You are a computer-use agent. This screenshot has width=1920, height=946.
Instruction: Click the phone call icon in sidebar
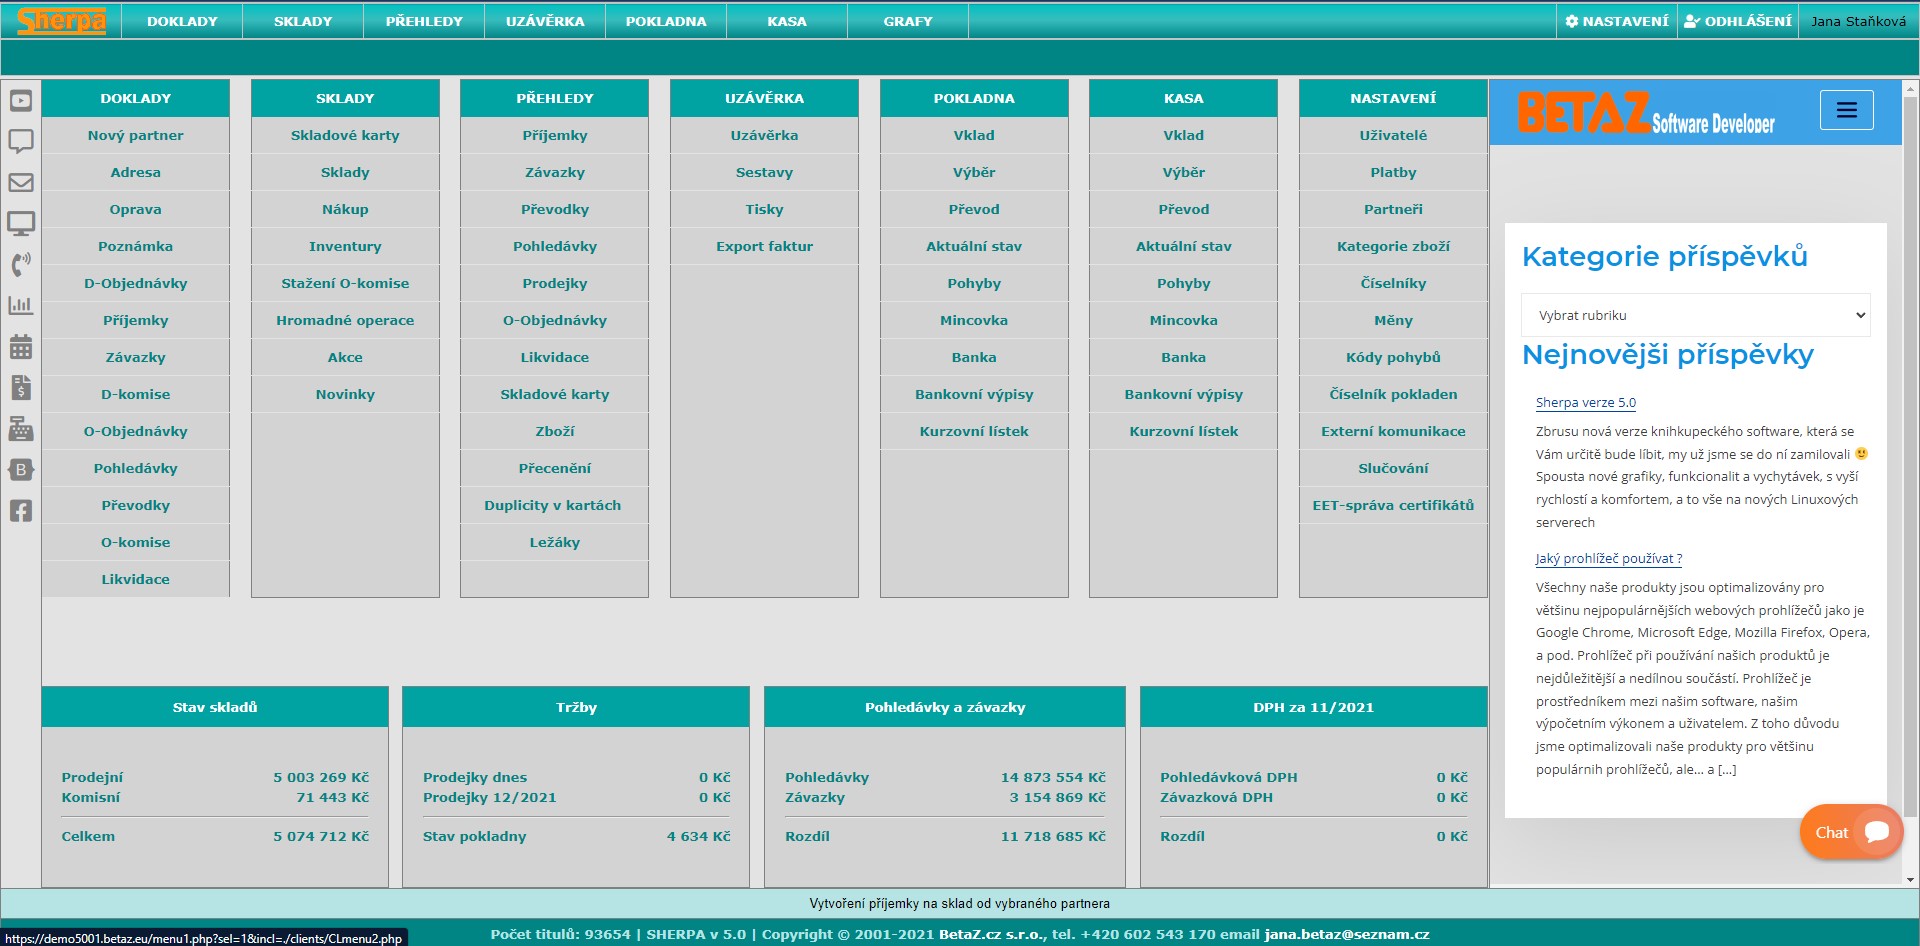click(x=21, y=264)
